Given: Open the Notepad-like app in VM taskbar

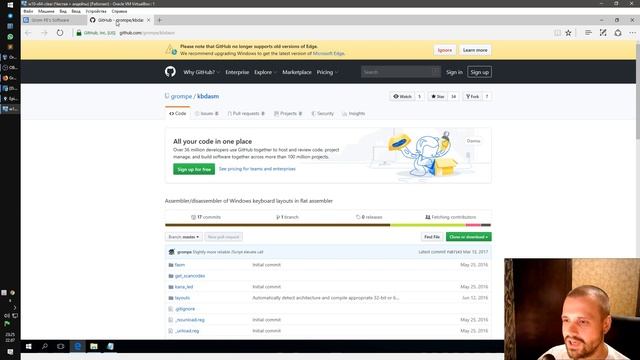Looking at the screenshot, I should coord(110,346).
